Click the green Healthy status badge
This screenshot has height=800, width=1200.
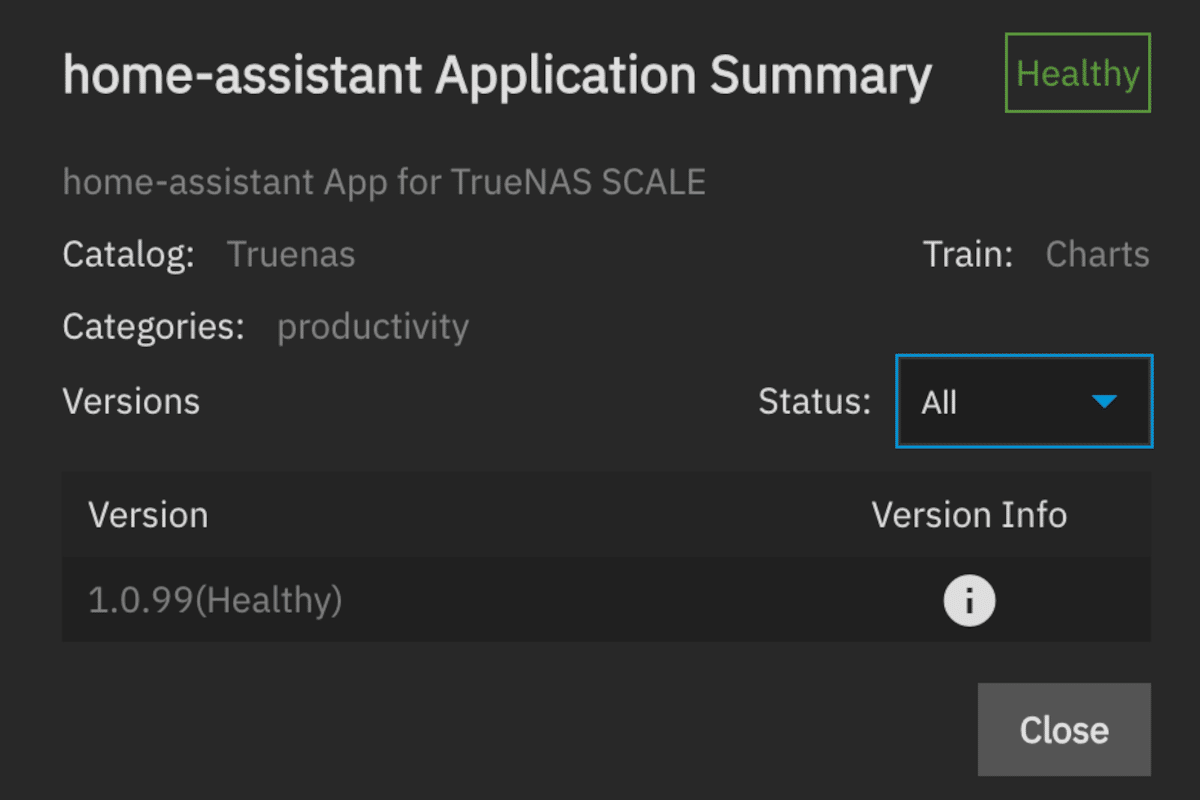pos(1078,73)
